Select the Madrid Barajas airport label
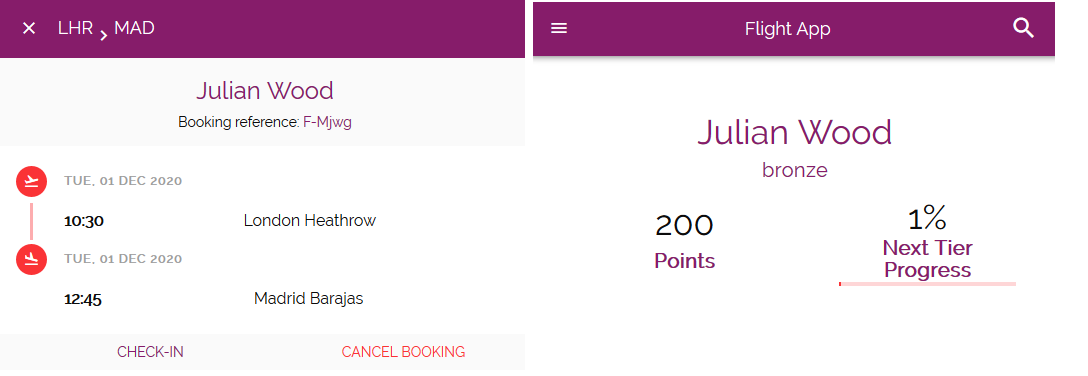The height and width of the screenshot is (376, 1088). [309, 298]
